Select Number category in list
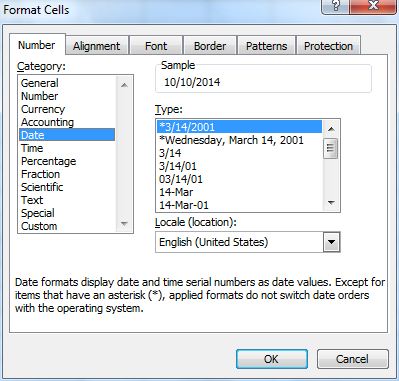 click(67, 96)
